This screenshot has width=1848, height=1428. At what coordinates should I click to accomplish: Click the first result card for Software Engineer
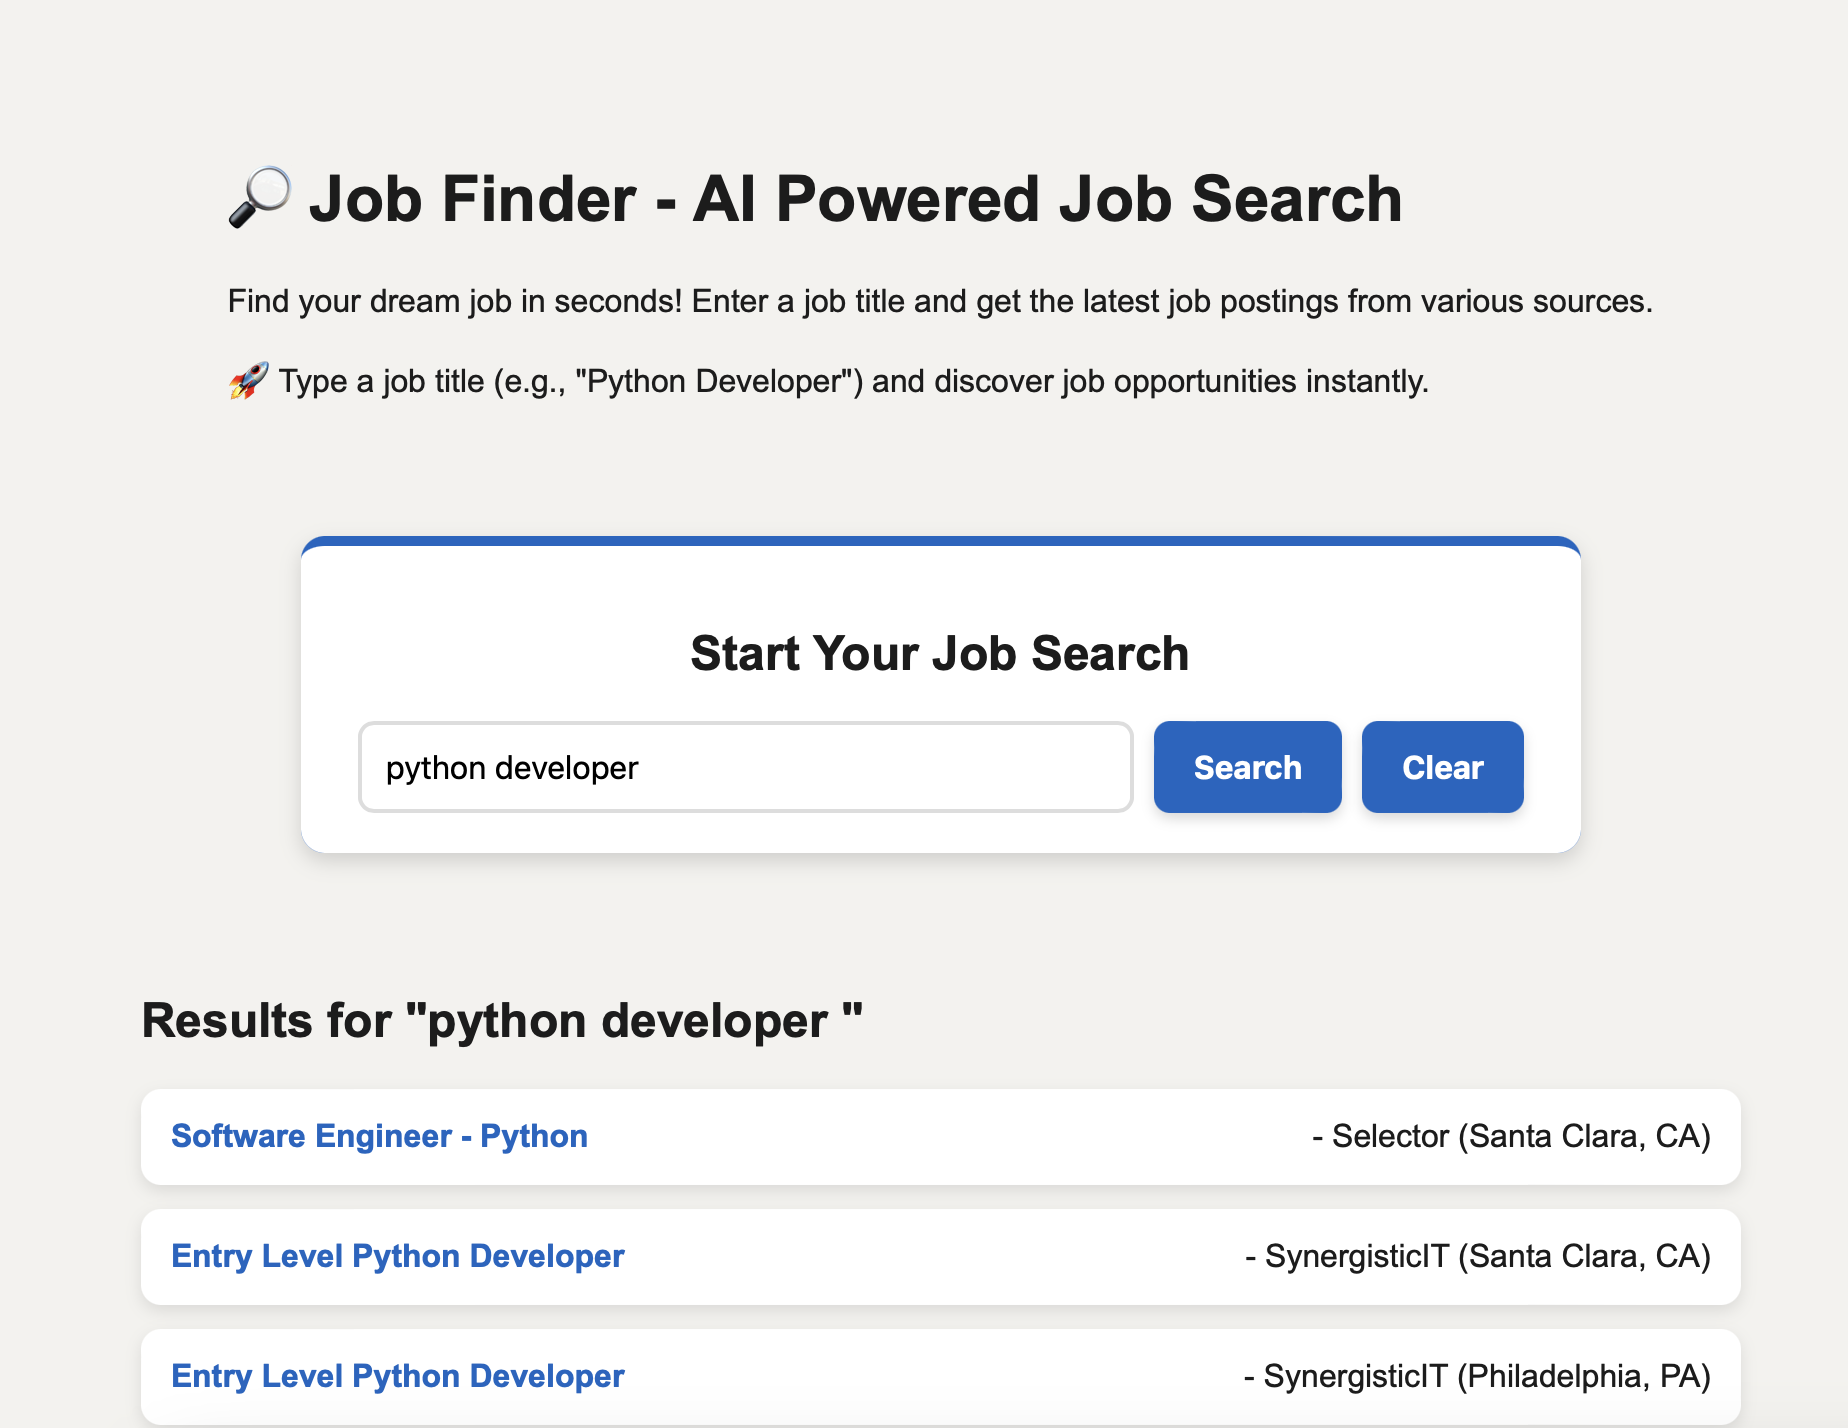click(940, 1137)
